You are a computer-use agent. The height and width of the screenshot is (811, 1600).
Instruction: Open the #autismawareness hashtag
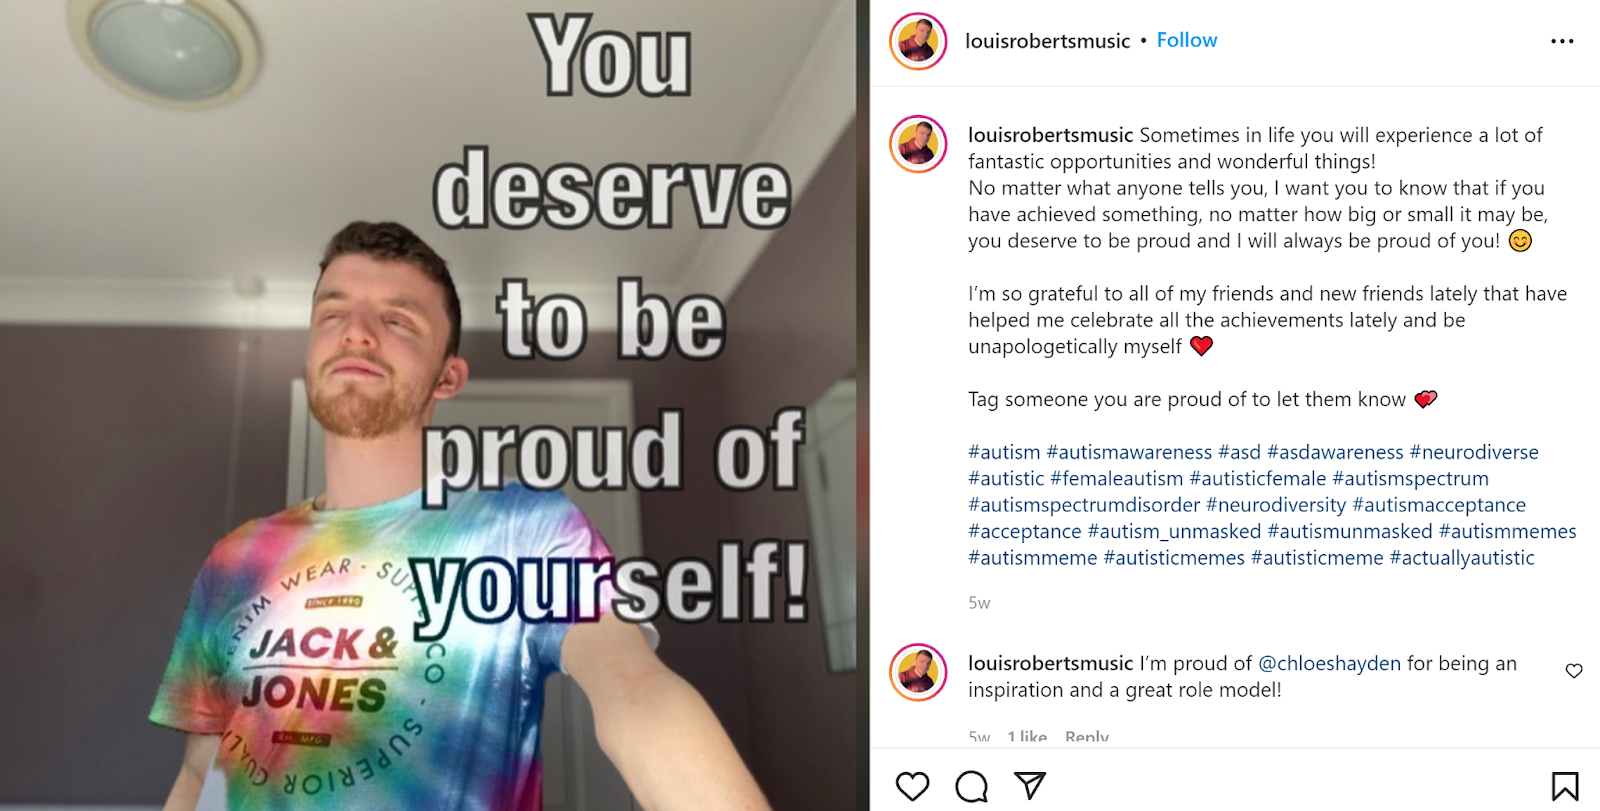[1129, 452]
